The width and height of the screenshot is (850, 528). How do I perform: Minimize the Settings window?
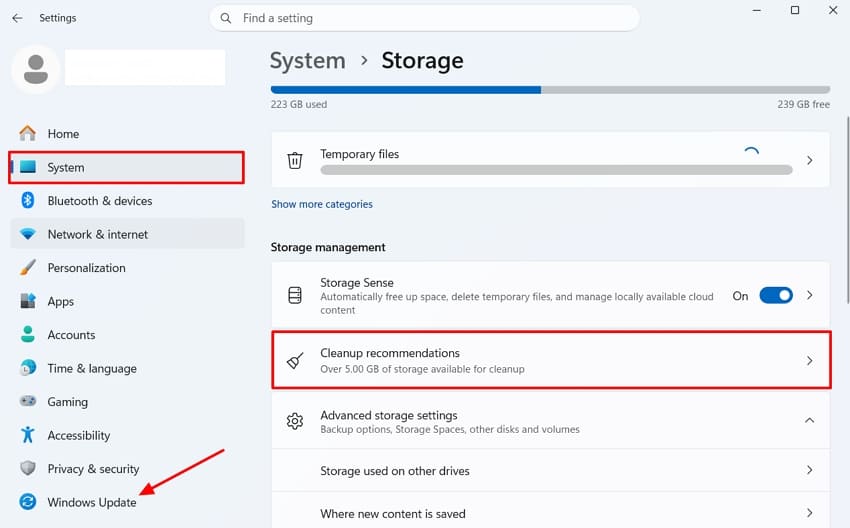(757, 10)
